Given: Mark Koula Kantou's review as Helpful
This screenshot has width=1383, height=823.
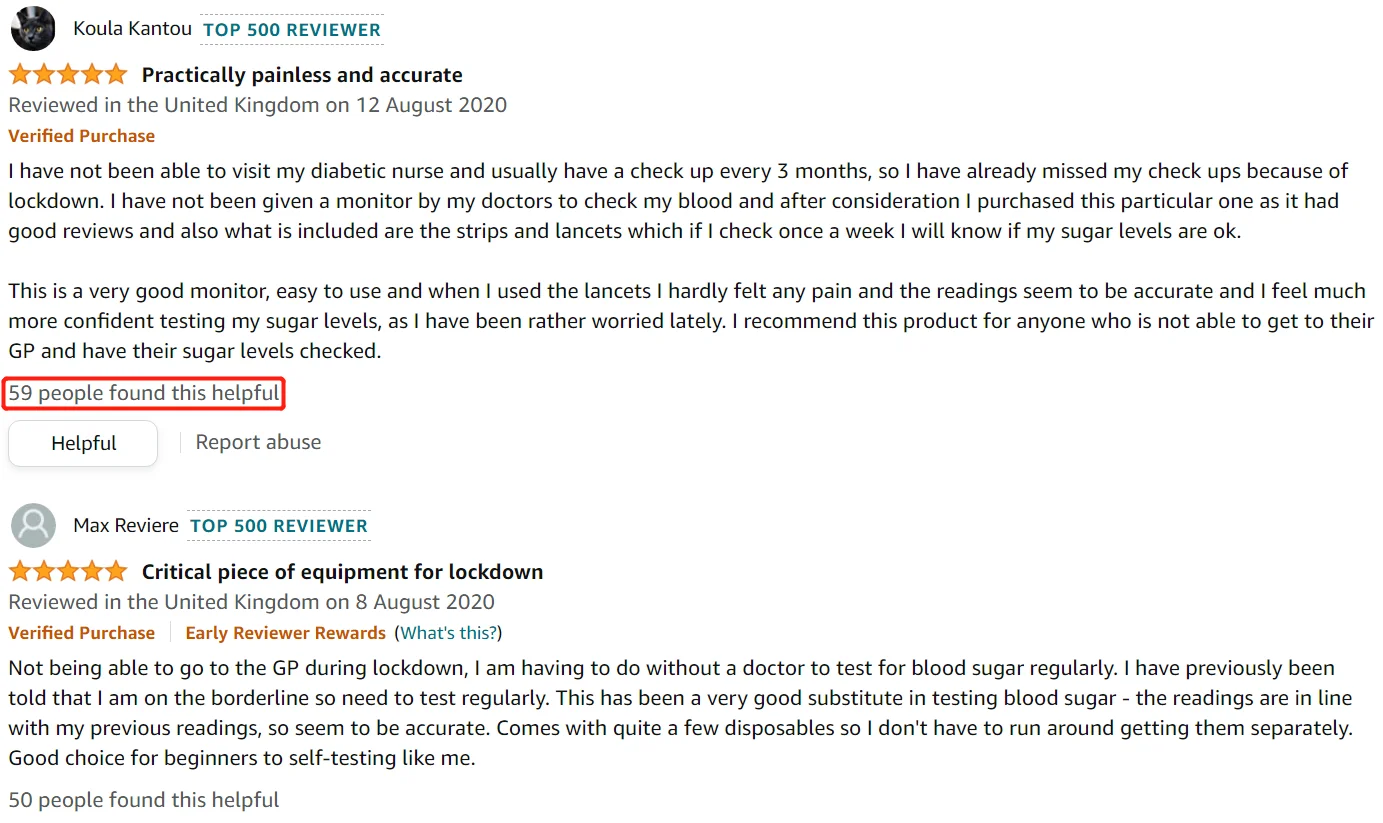Looking at the screenshot, I should pyautogui.click(x=83, y=443).
